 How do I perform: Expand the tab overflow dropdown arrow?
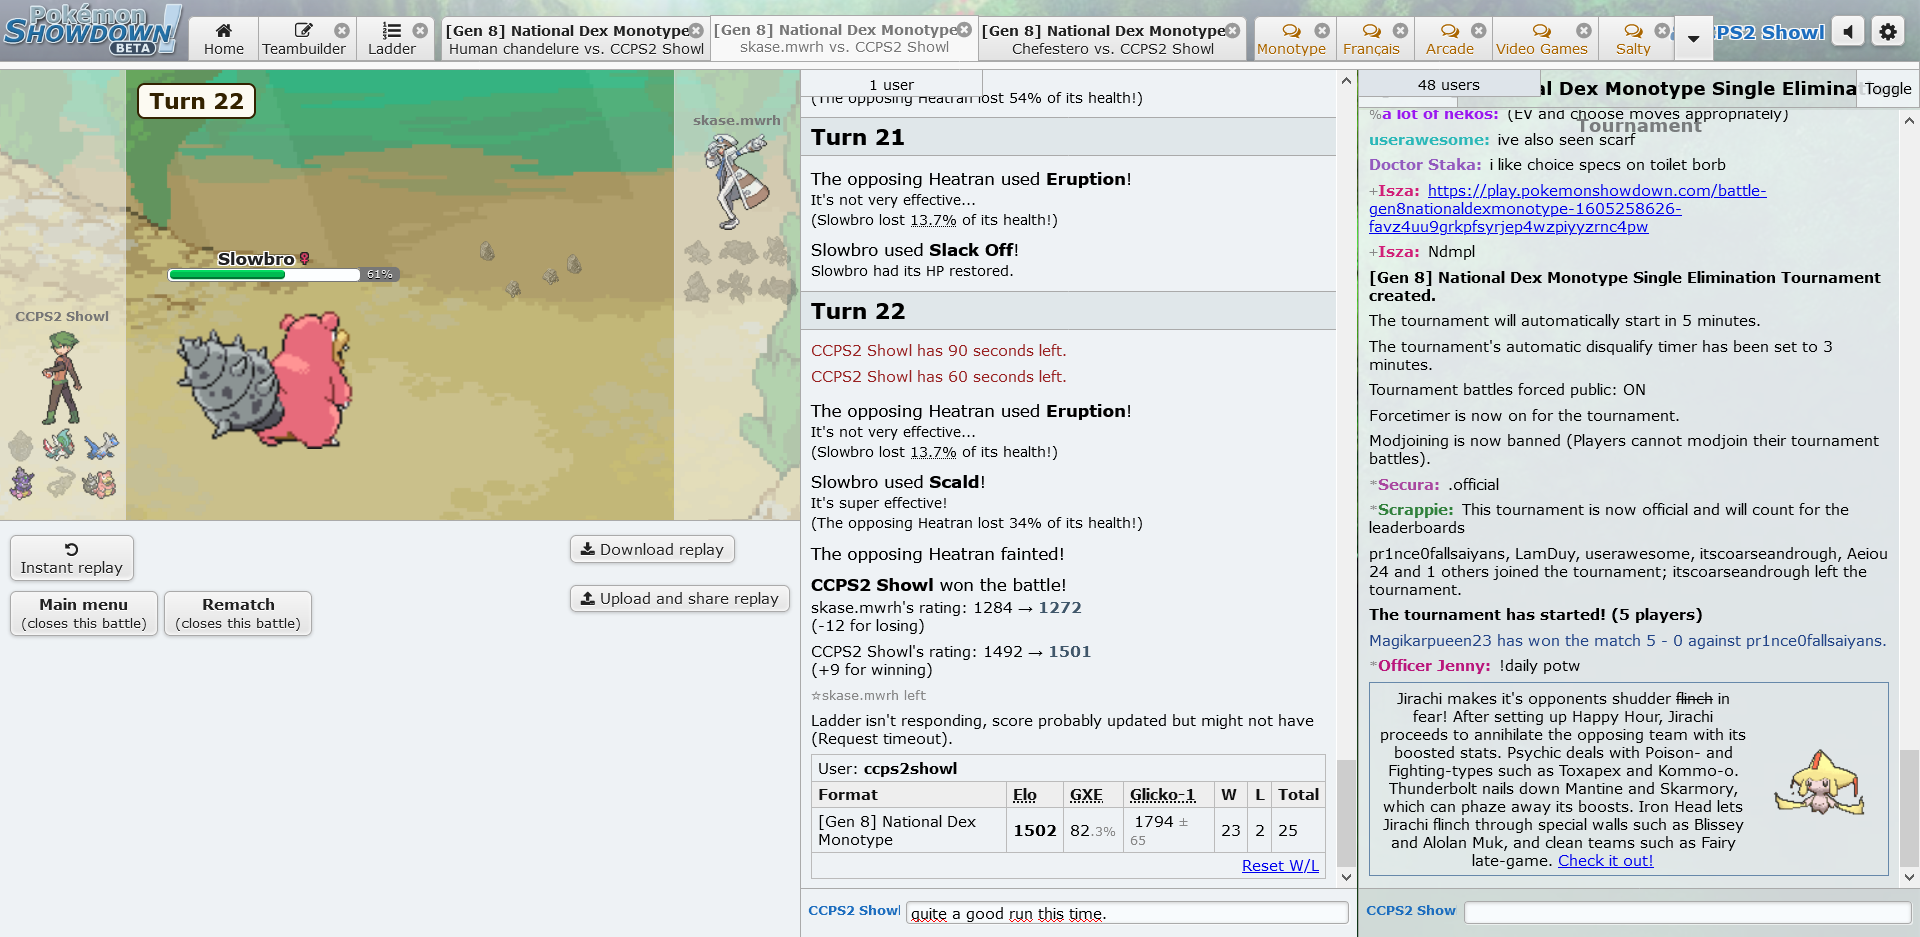(1693, 39)
